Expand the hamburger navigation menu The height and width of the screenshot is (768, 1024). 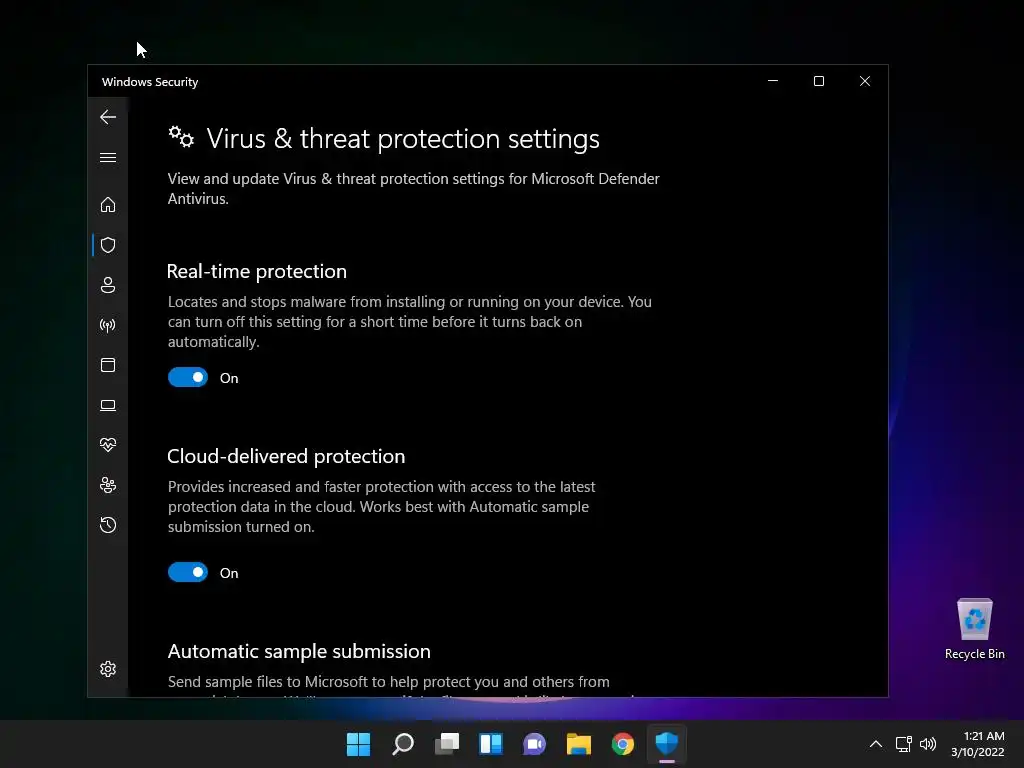[x=108, y=158]
